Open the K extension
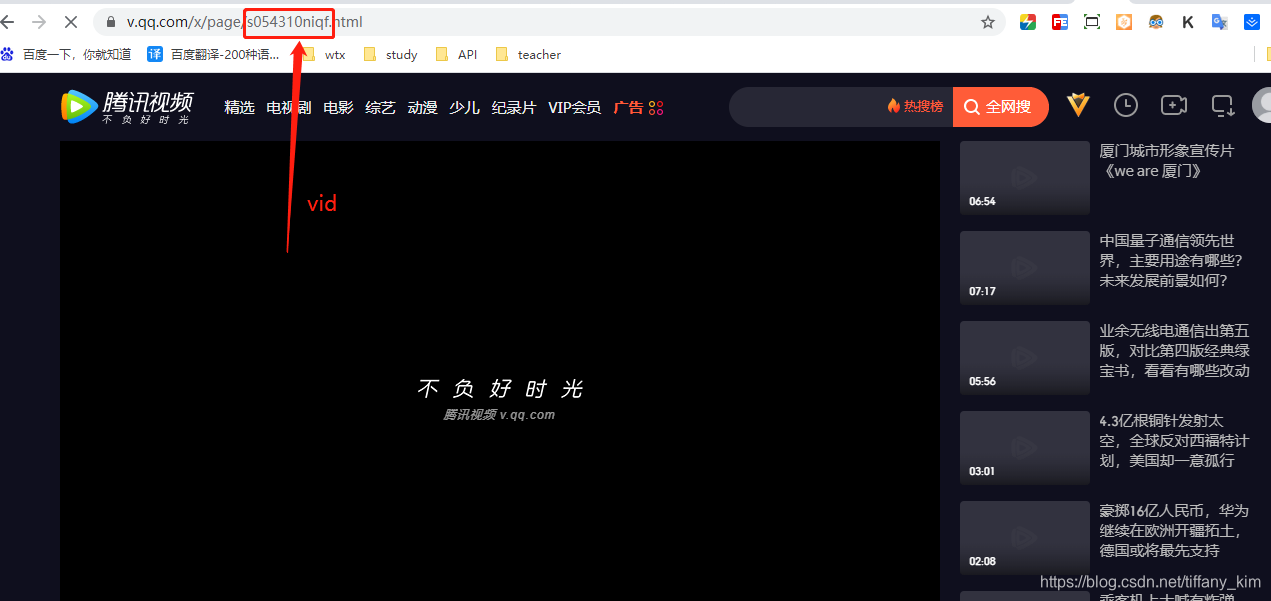This screenshot has width=1271, height=601. pos(1188,22)
